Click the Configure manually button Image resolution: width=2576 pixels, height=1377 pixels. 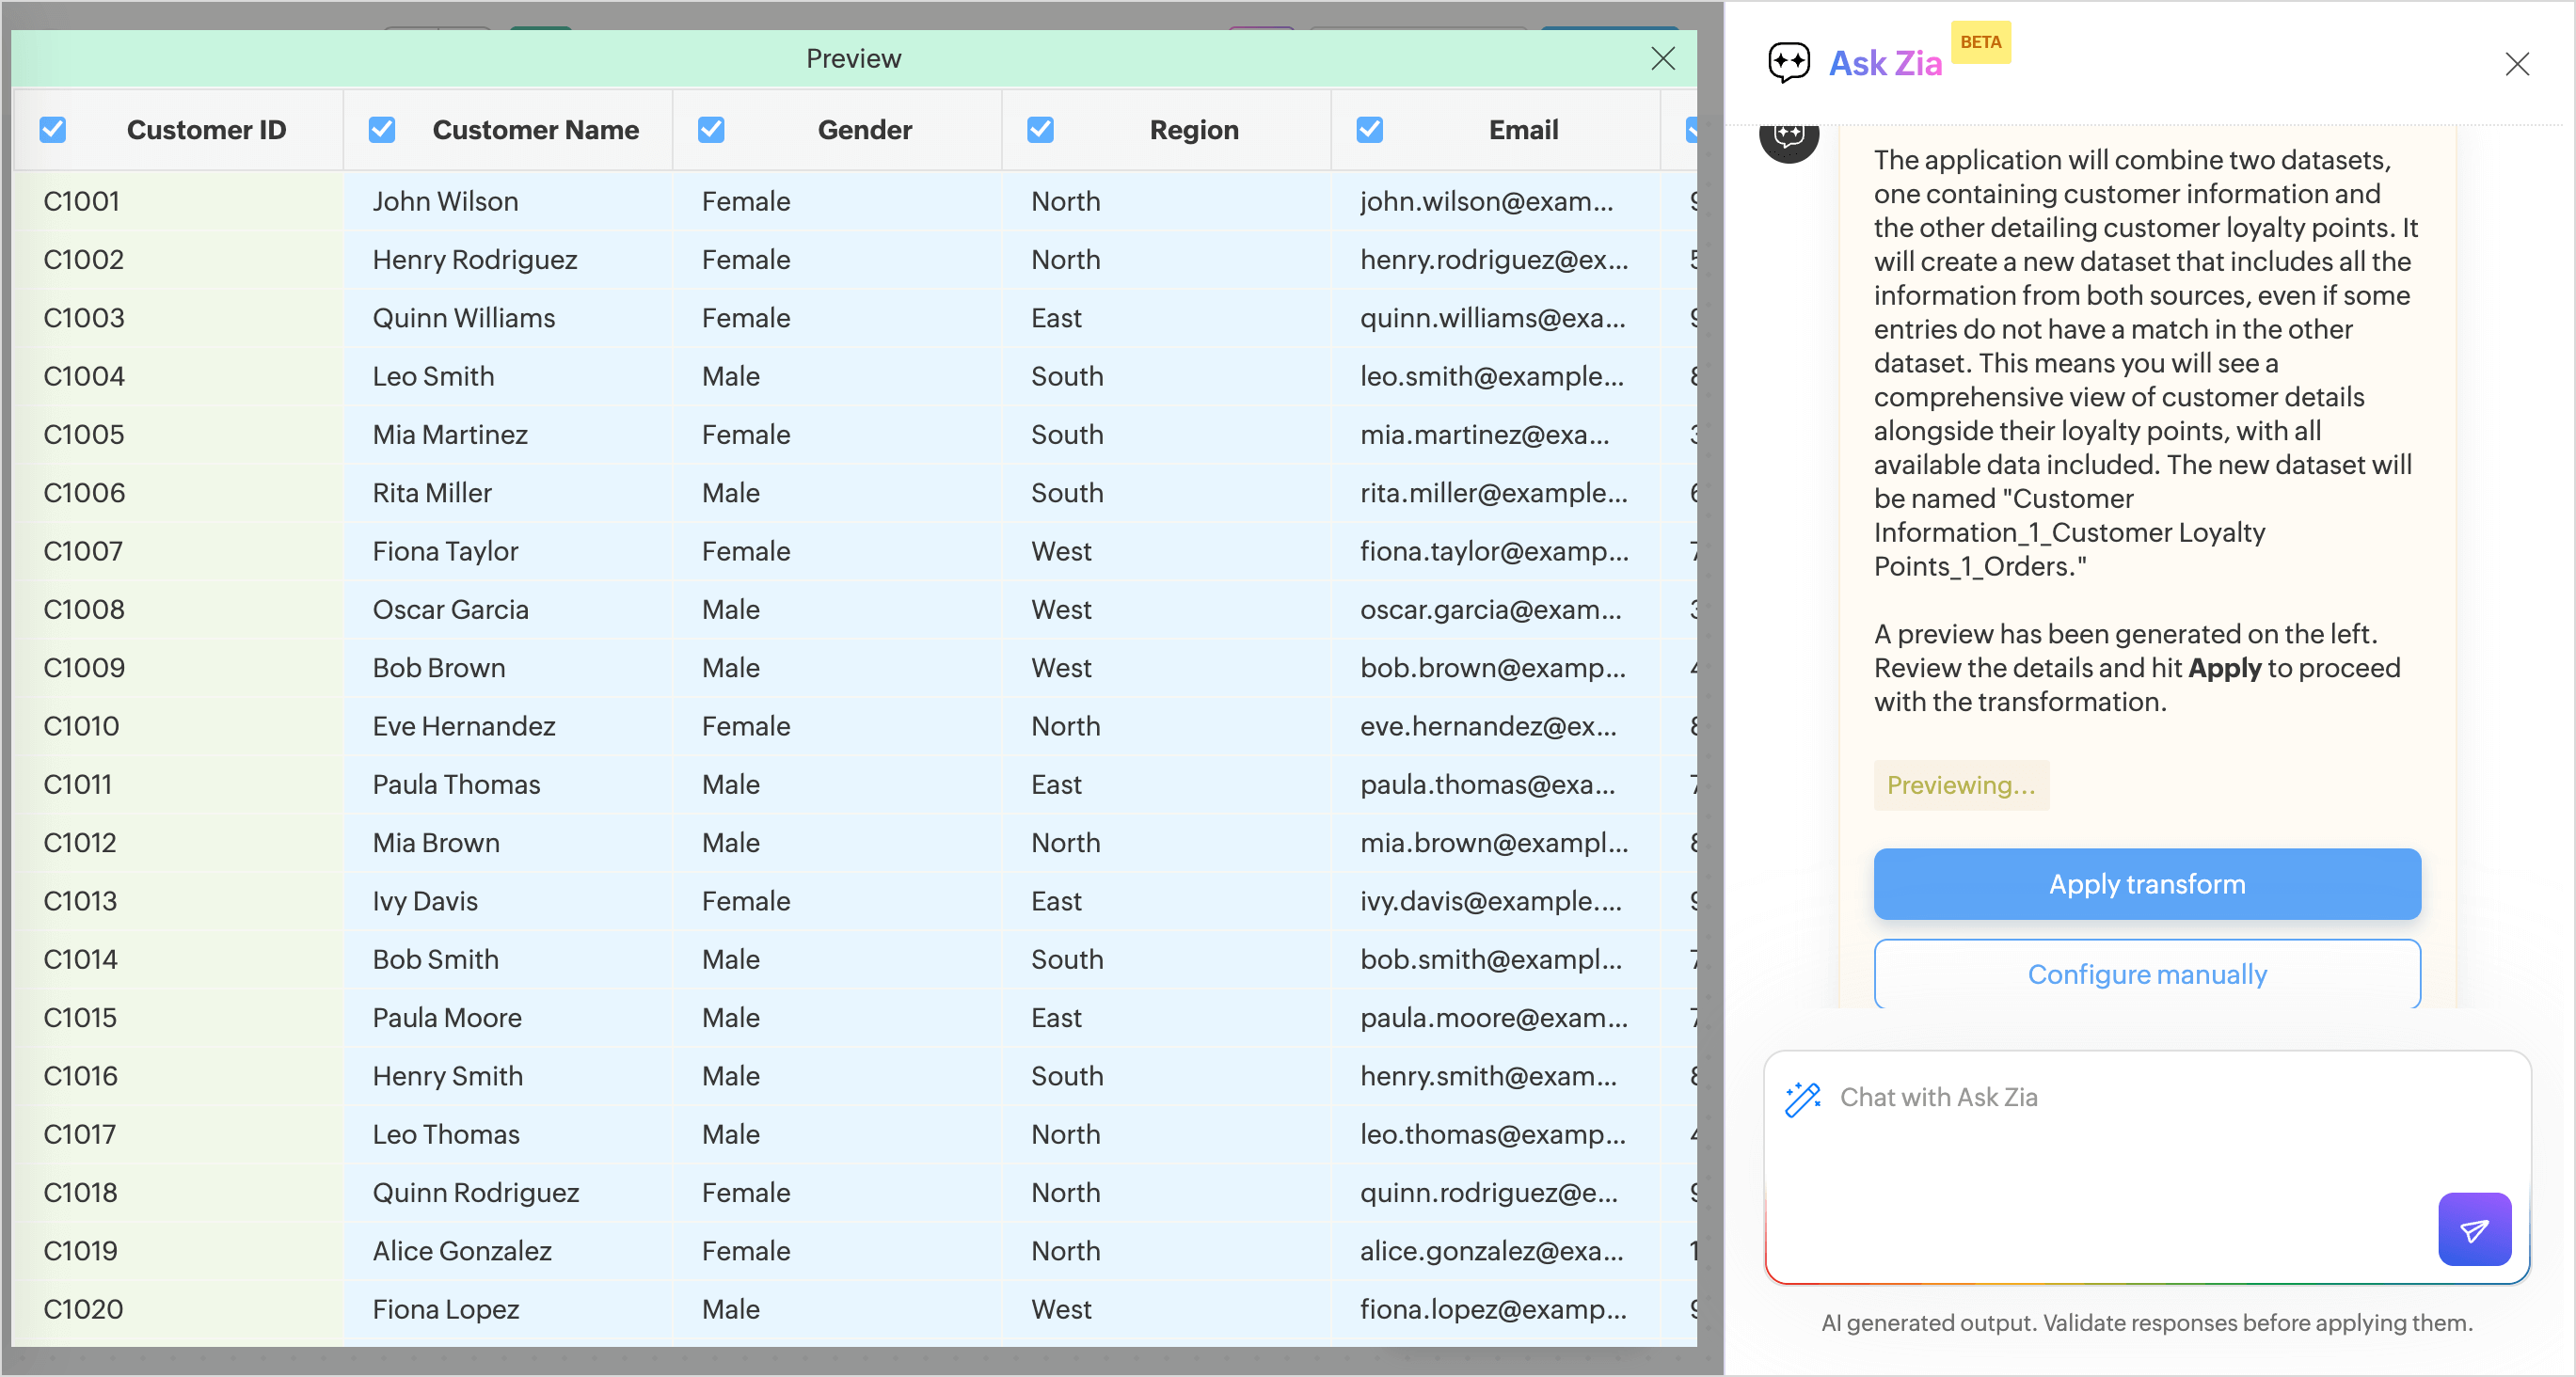(x=2146, y=974)
